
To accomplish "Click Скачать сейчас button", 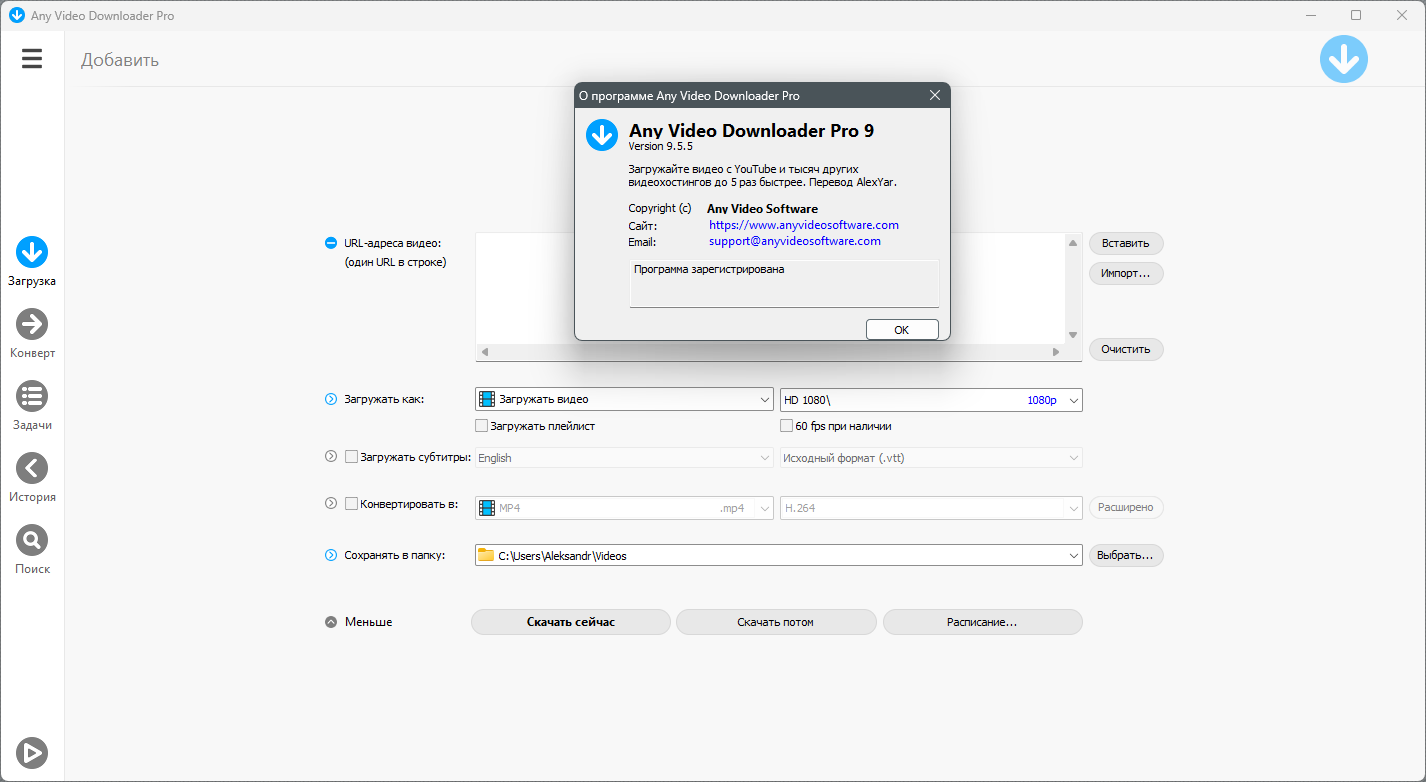I will coord(571,622).
